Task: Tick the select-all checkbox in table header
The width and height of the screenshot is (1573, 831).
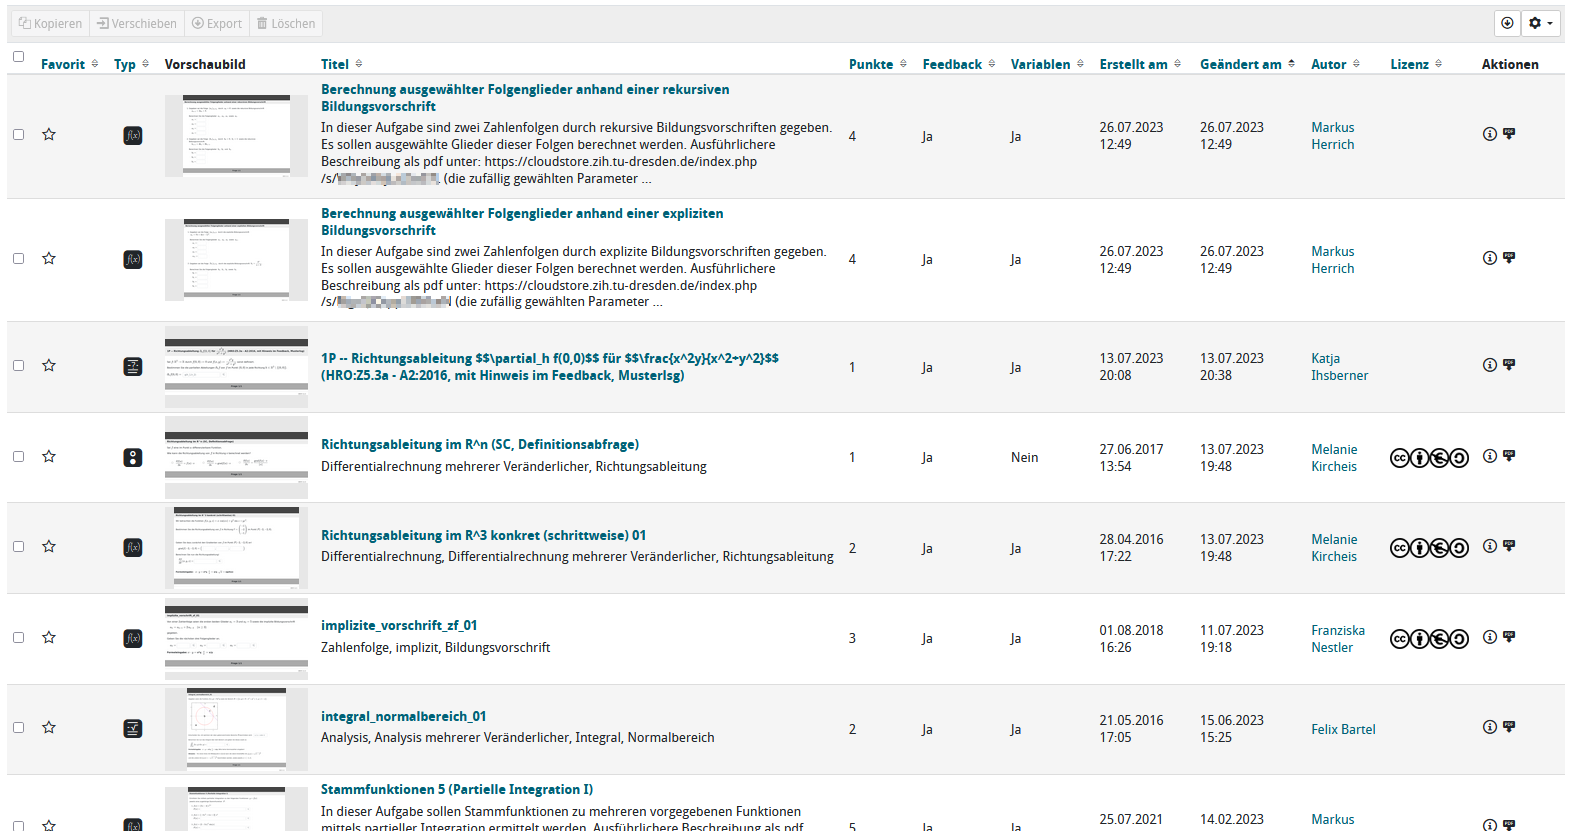Action: (x=18, y=57)
